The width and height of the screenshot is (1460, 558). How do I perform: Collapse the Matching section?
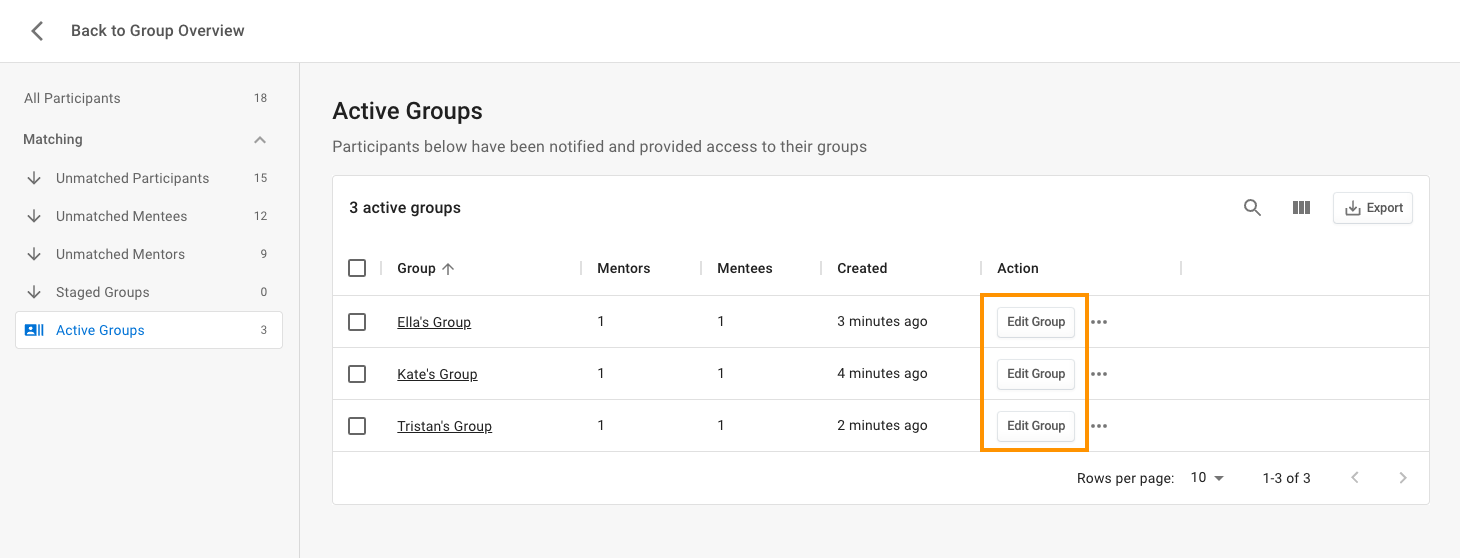[x=260, y=140]
